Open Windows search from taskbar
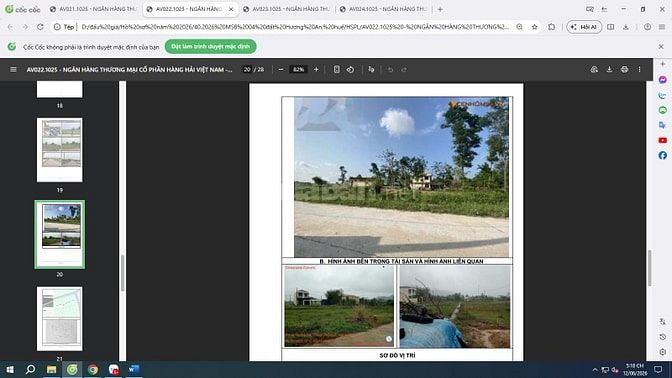Screen dimensions: 672x378 (30, 369)
